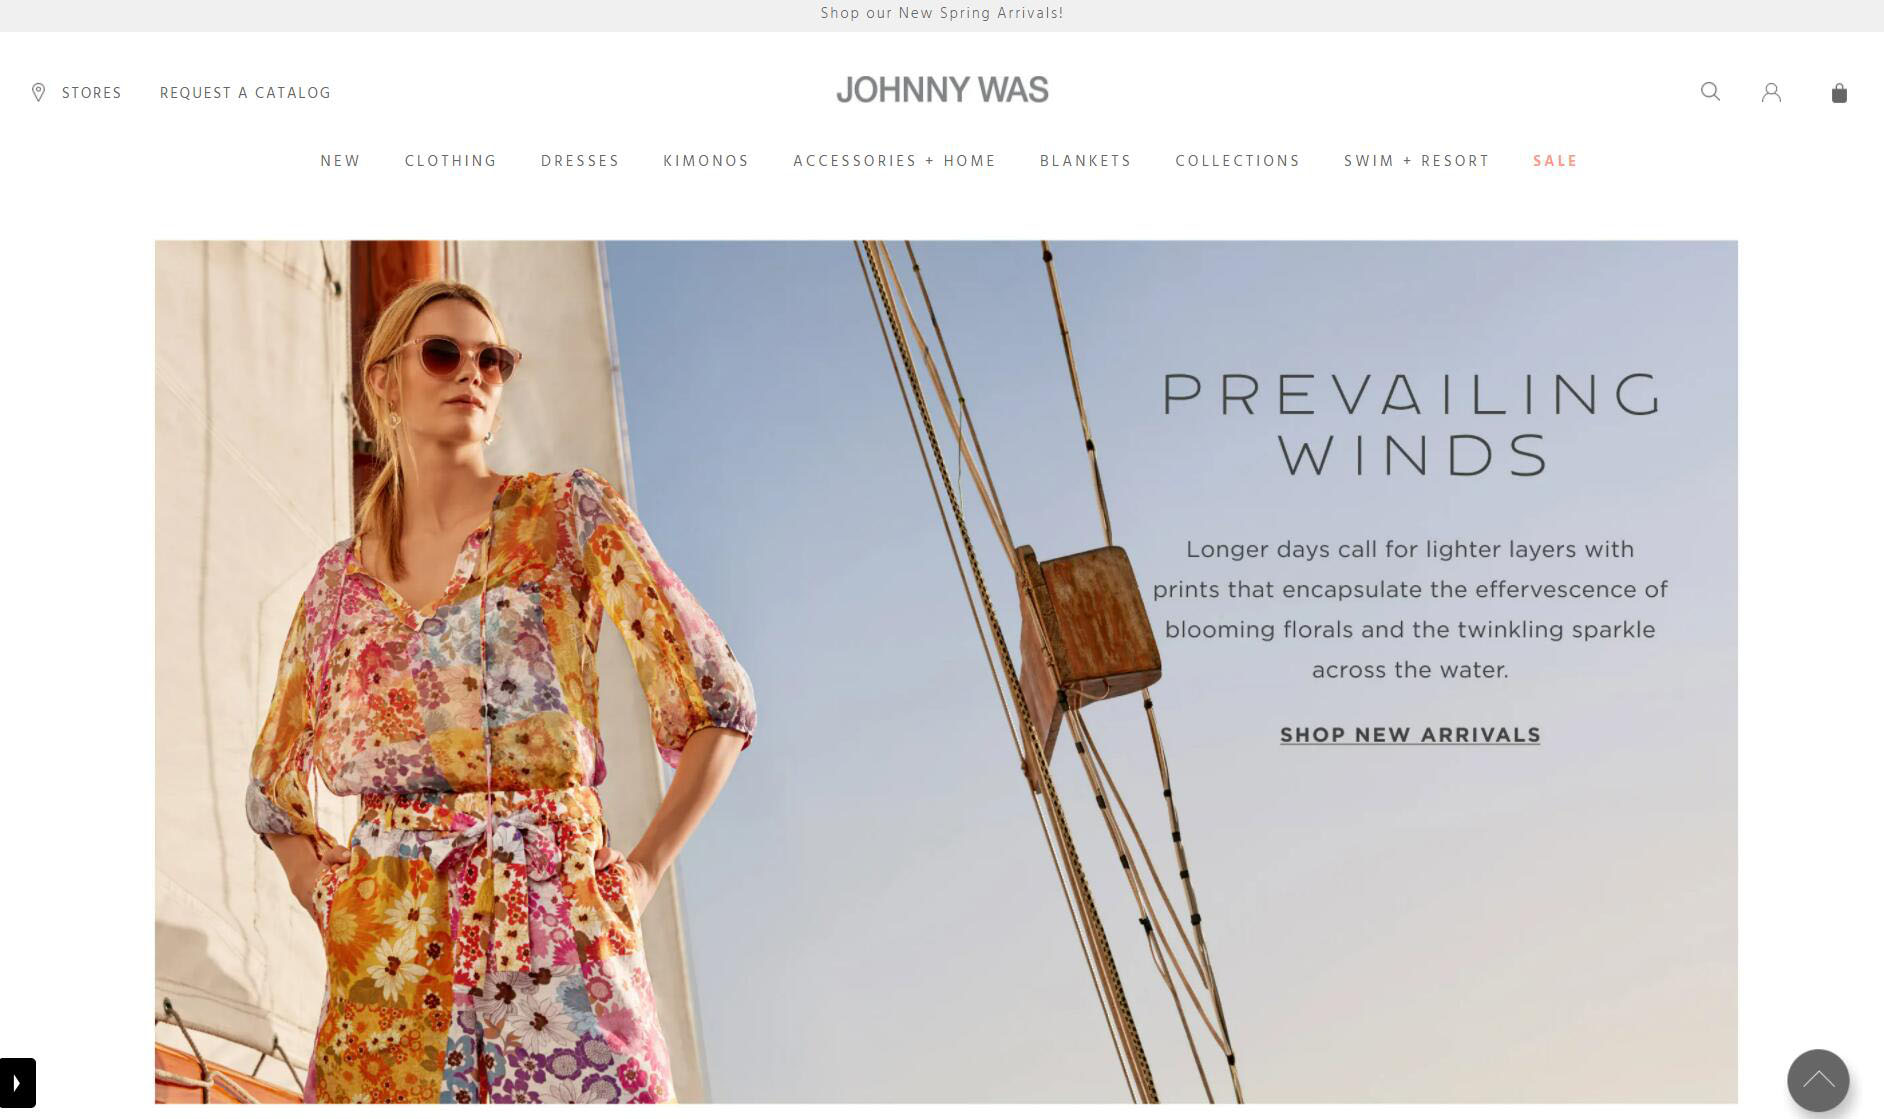Click the store locator pin icon
The width and height of the screenshot is (1884, 1119).
point(38,93)
